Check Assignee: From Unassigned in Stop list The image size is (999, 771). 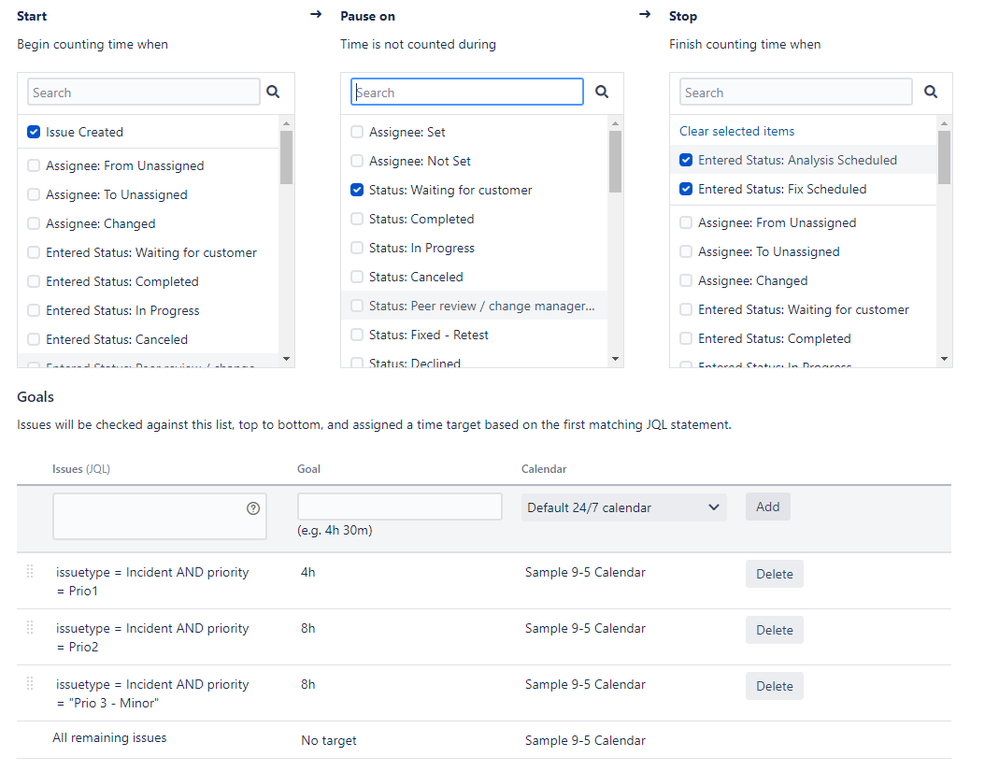[686, 222]
